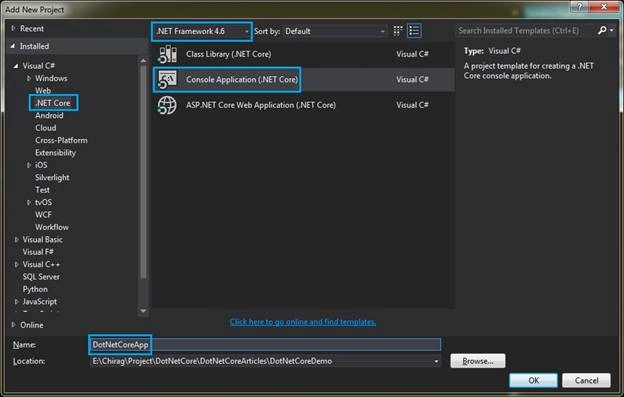Select the Python node
The height and width of the screenshot is (397, 624).
35,289
